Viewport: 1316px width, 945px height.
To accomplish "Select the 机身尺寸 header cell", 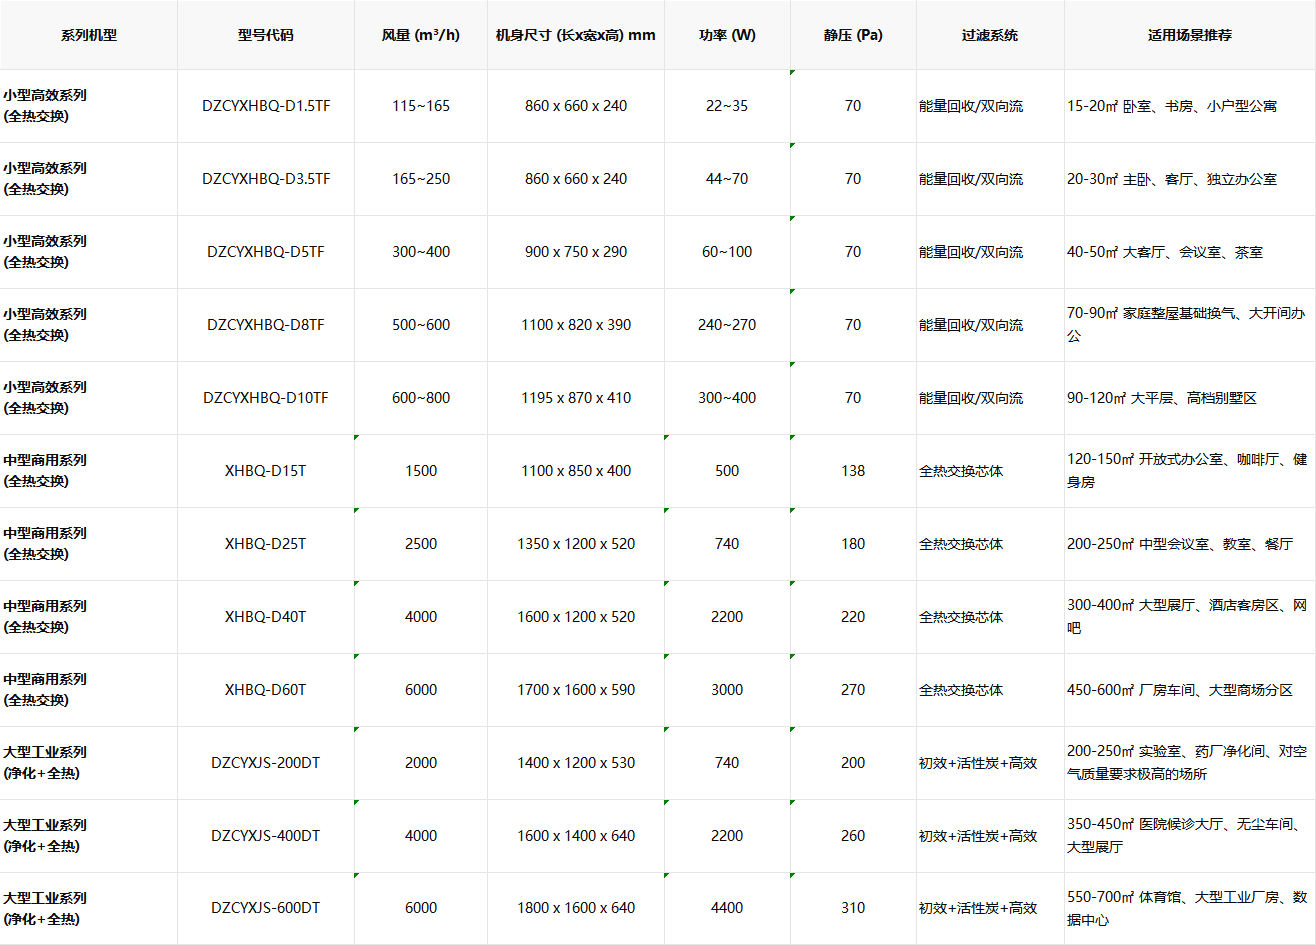I will click(x=576, y=35).
